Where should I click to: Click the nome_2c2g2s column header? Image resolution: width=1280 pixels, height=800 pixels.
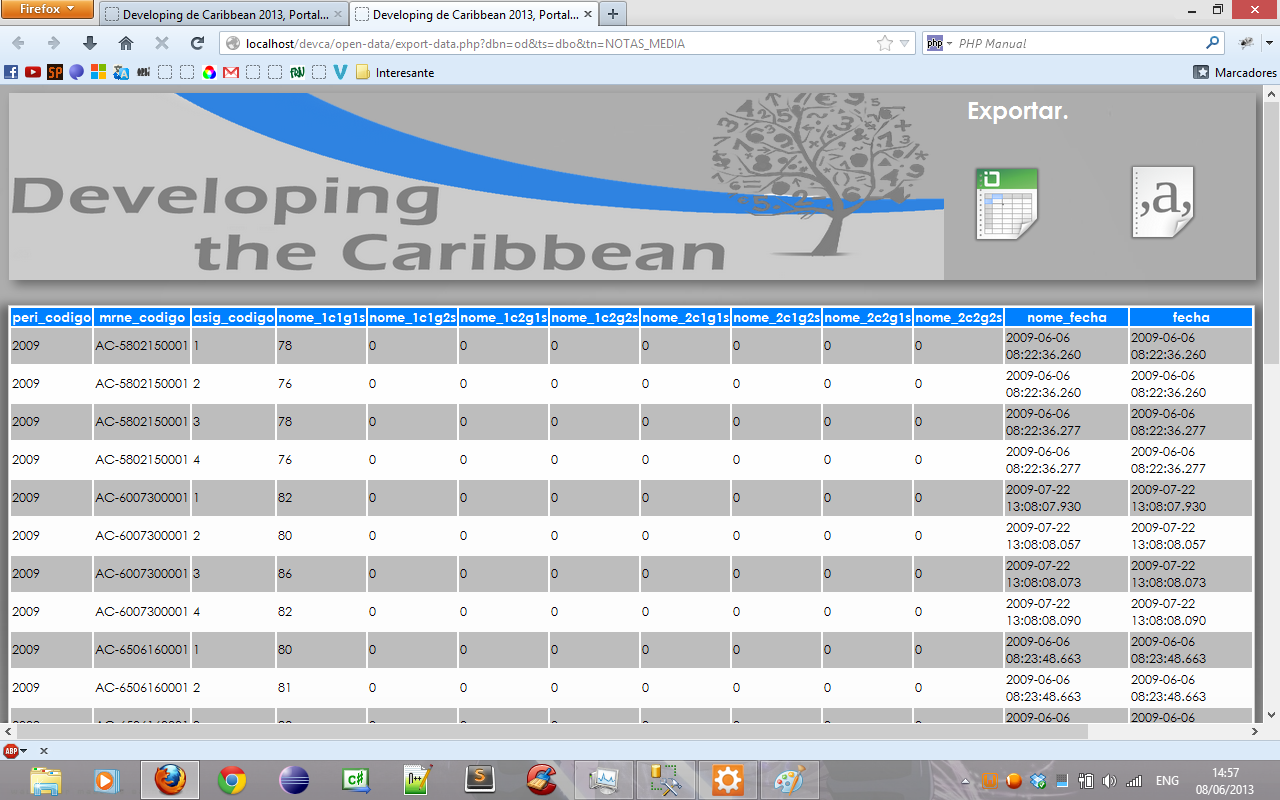click(x=958, y=317)
